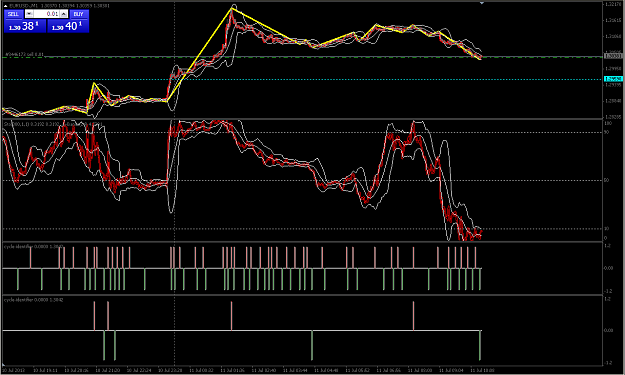Click the BUY button in trading panel

tap(79, 14)
